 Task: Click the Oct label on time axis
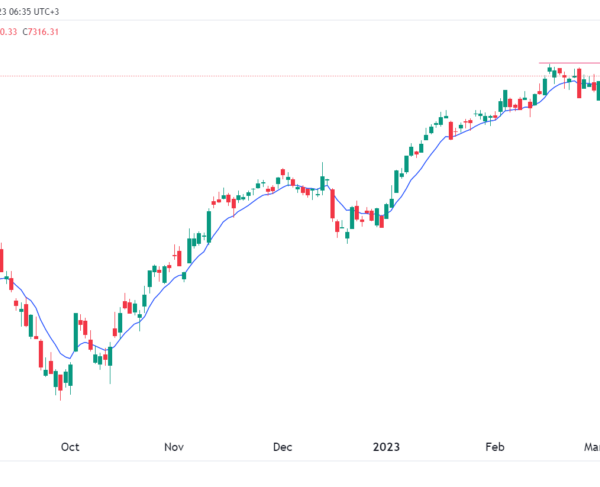click(70, 447)
